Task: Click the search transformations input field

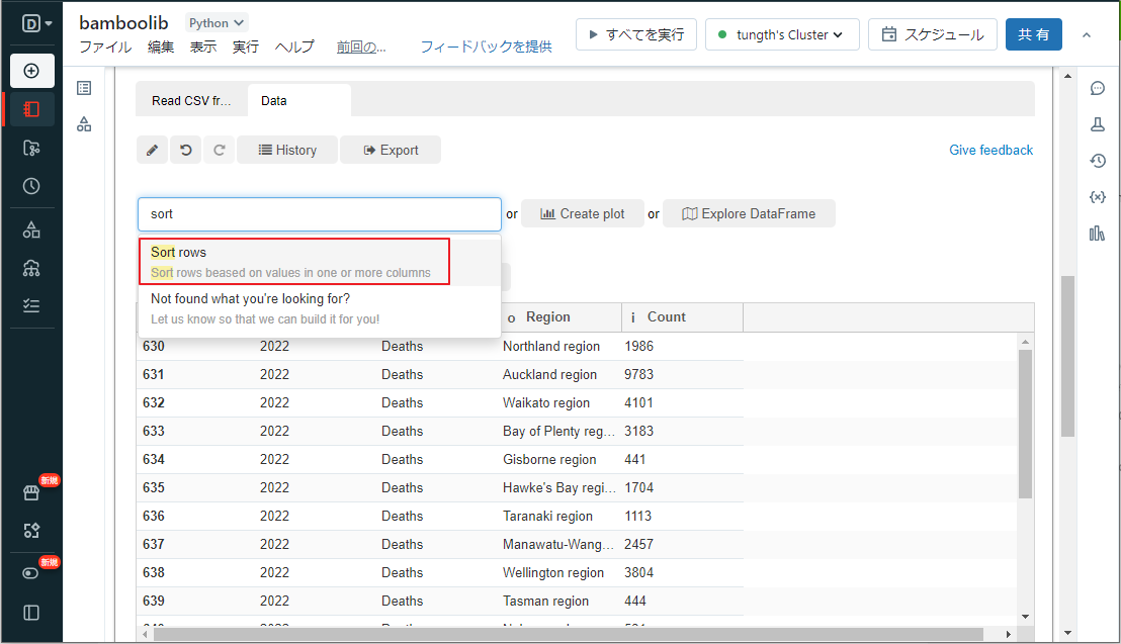Action: (319, 214)
